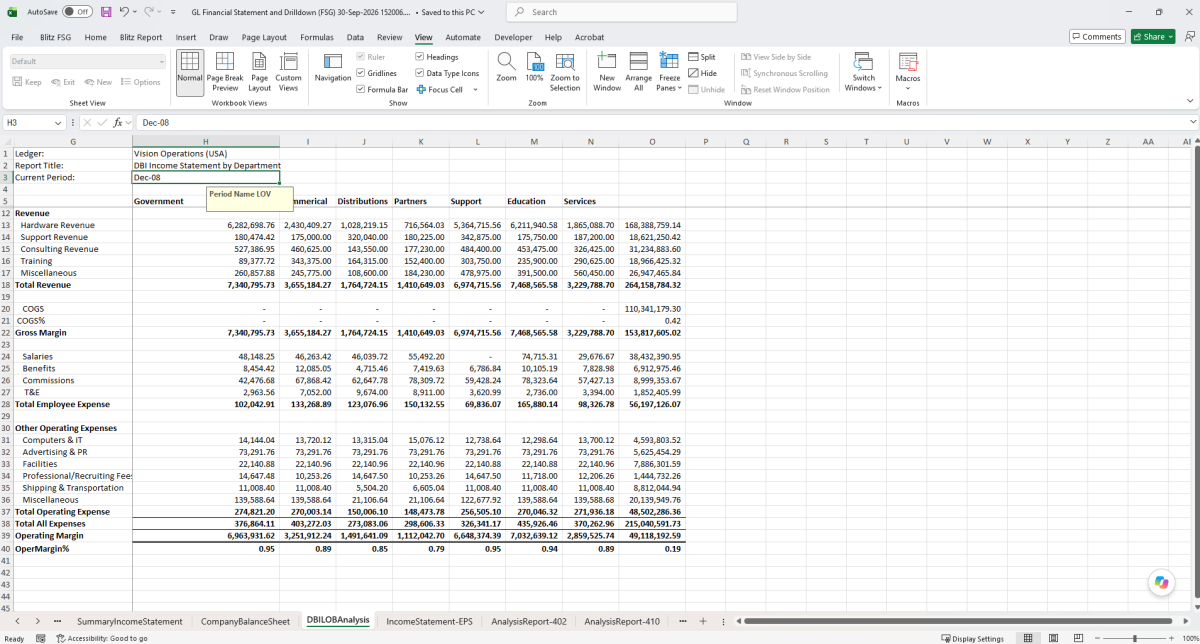
Task: Open the Blitz FSG ribbon tab
Action: 56,37
